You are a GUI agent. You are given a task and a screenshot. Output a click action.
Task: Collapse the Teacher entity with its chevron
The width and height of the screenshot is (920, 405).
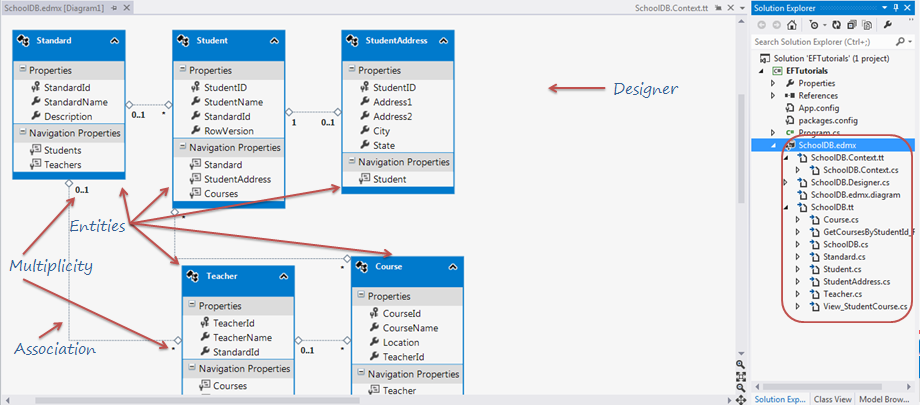pyautogui.click(x=284, y=276)
